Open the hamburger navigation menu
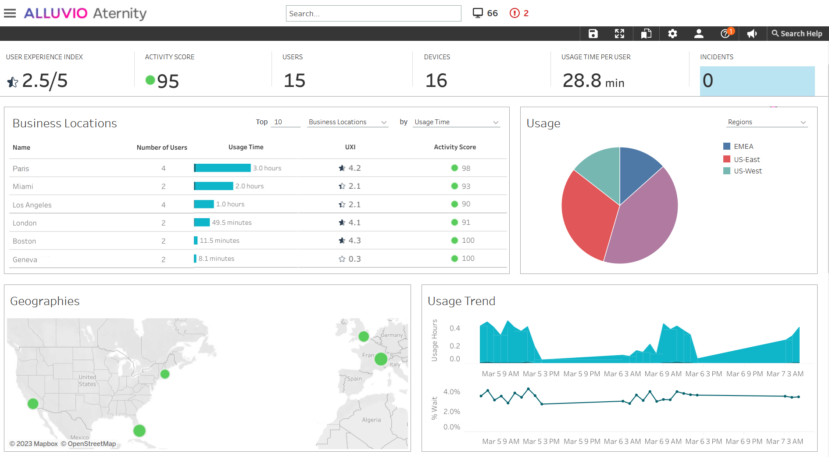Viewport: 829px width, 457px height. 11,14
